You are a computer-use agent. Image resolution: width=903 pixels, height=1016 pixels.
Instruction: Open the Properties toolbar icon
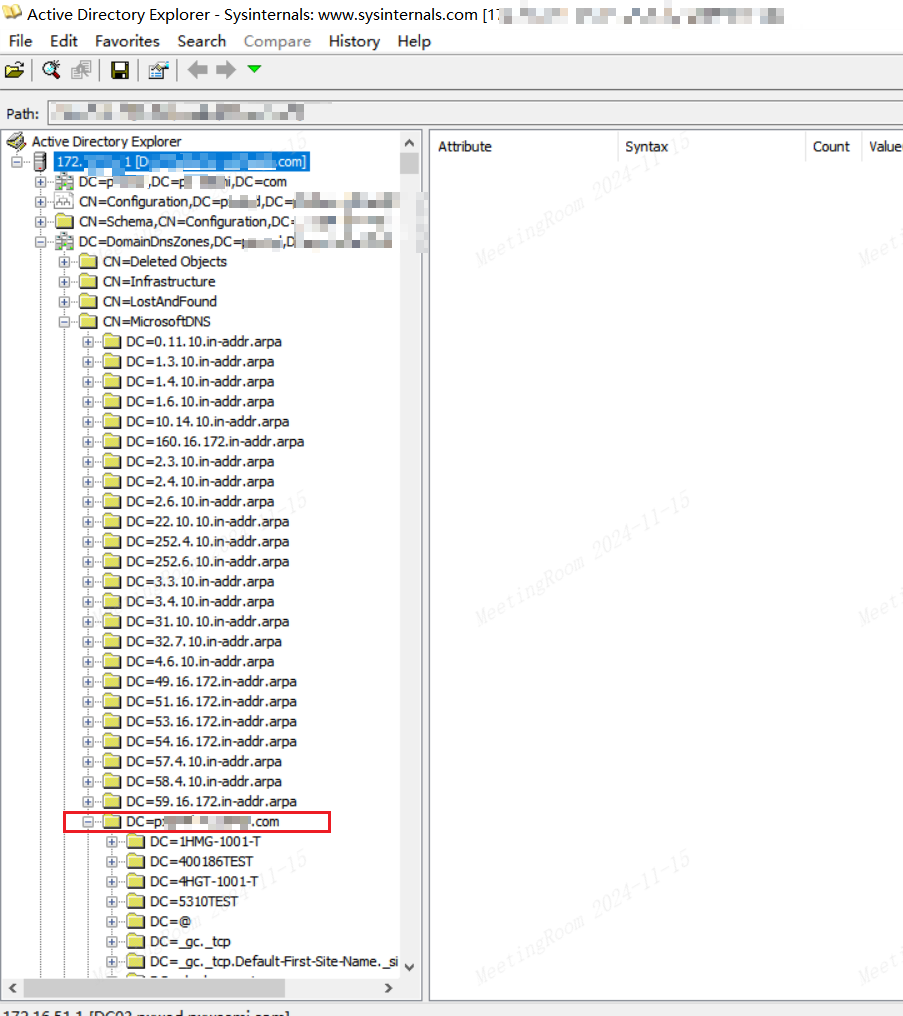158,70
